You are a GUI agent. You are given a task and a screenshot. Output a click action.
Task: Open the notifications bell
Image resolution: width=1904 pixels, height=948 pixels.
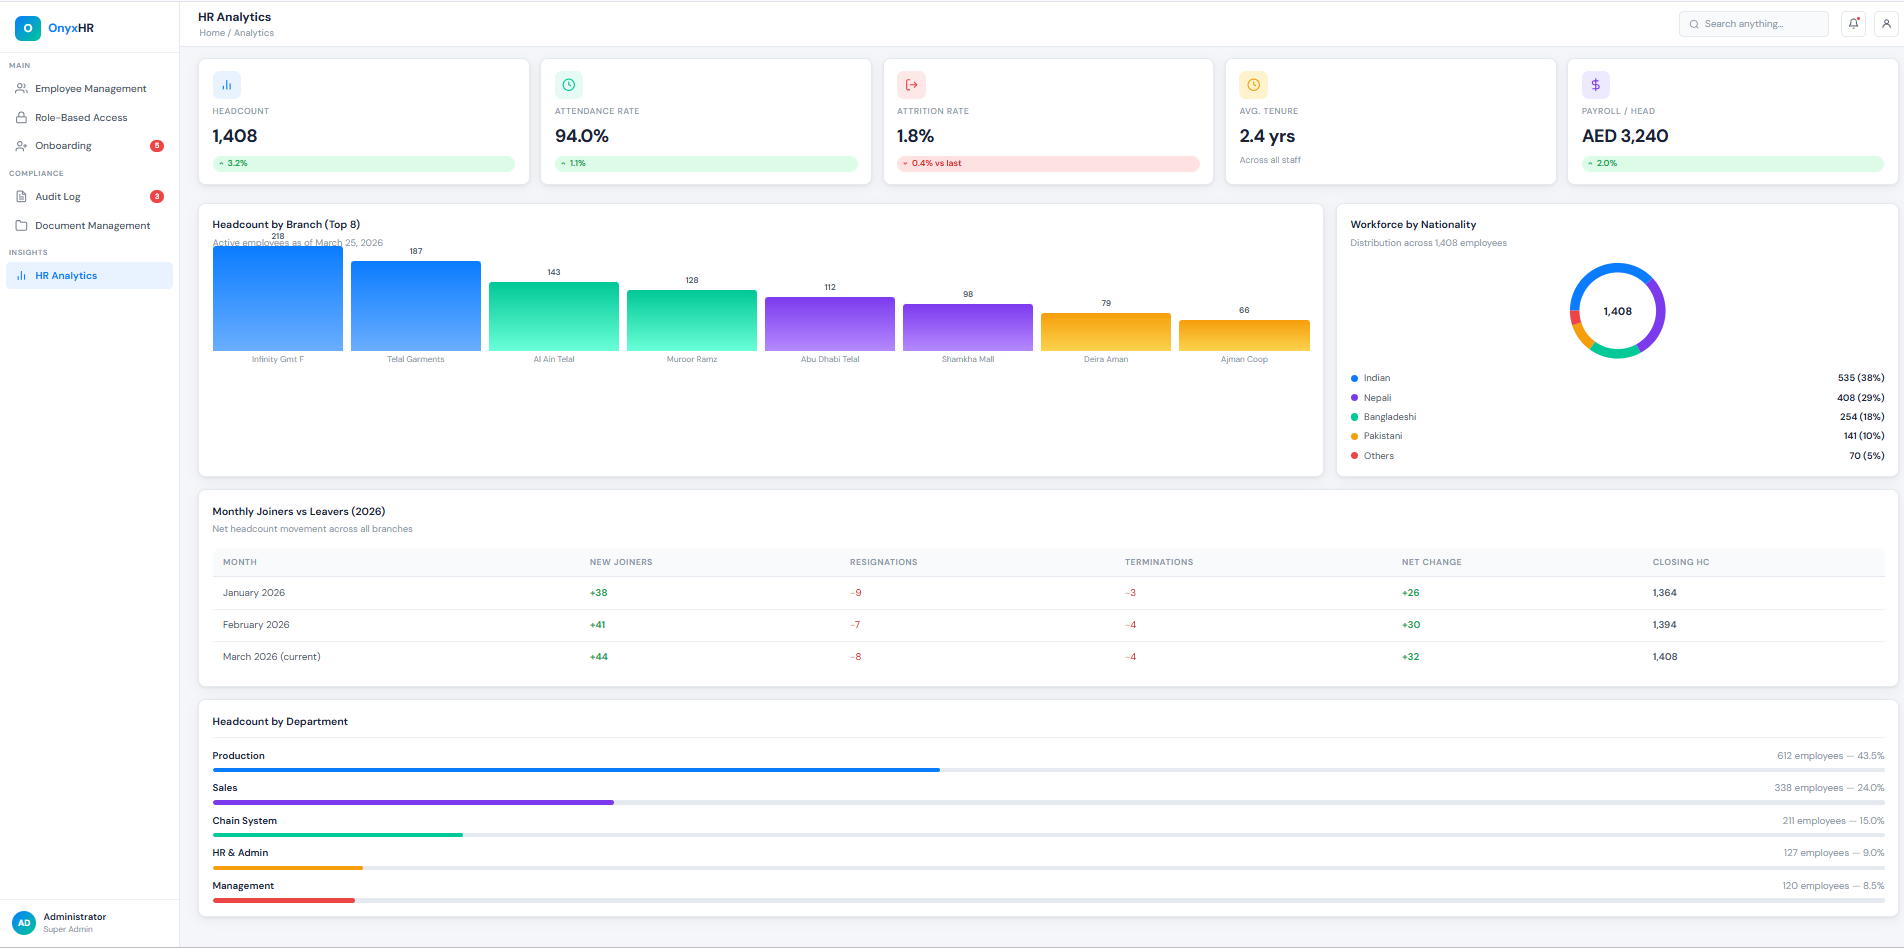pos(1853,23)
